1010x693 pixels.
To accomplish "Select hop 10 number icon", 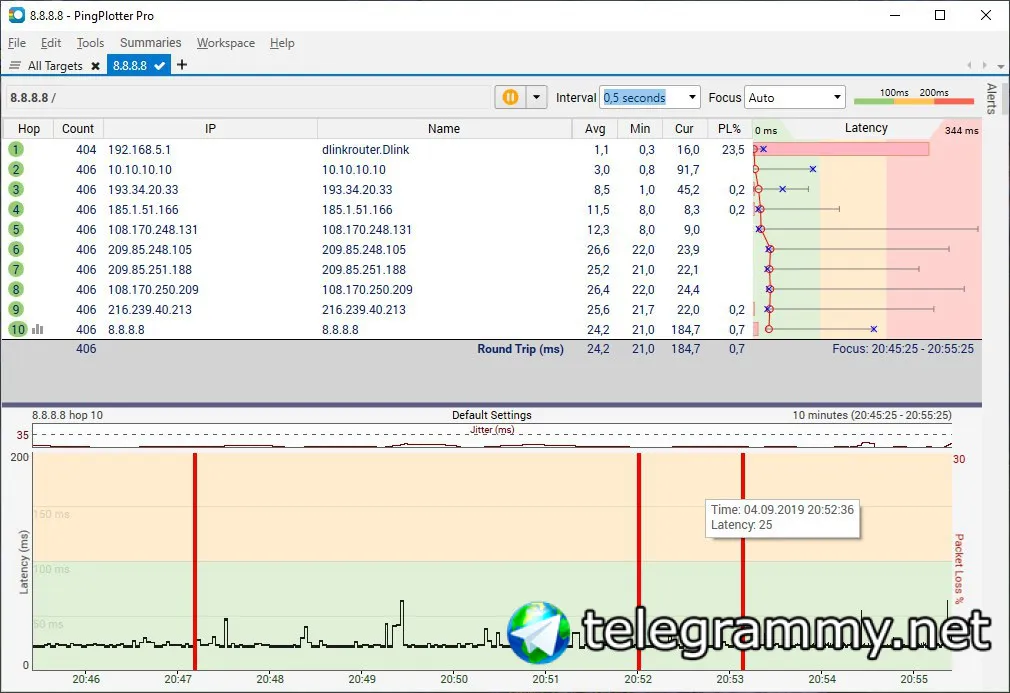I will [x=17, y=329].
